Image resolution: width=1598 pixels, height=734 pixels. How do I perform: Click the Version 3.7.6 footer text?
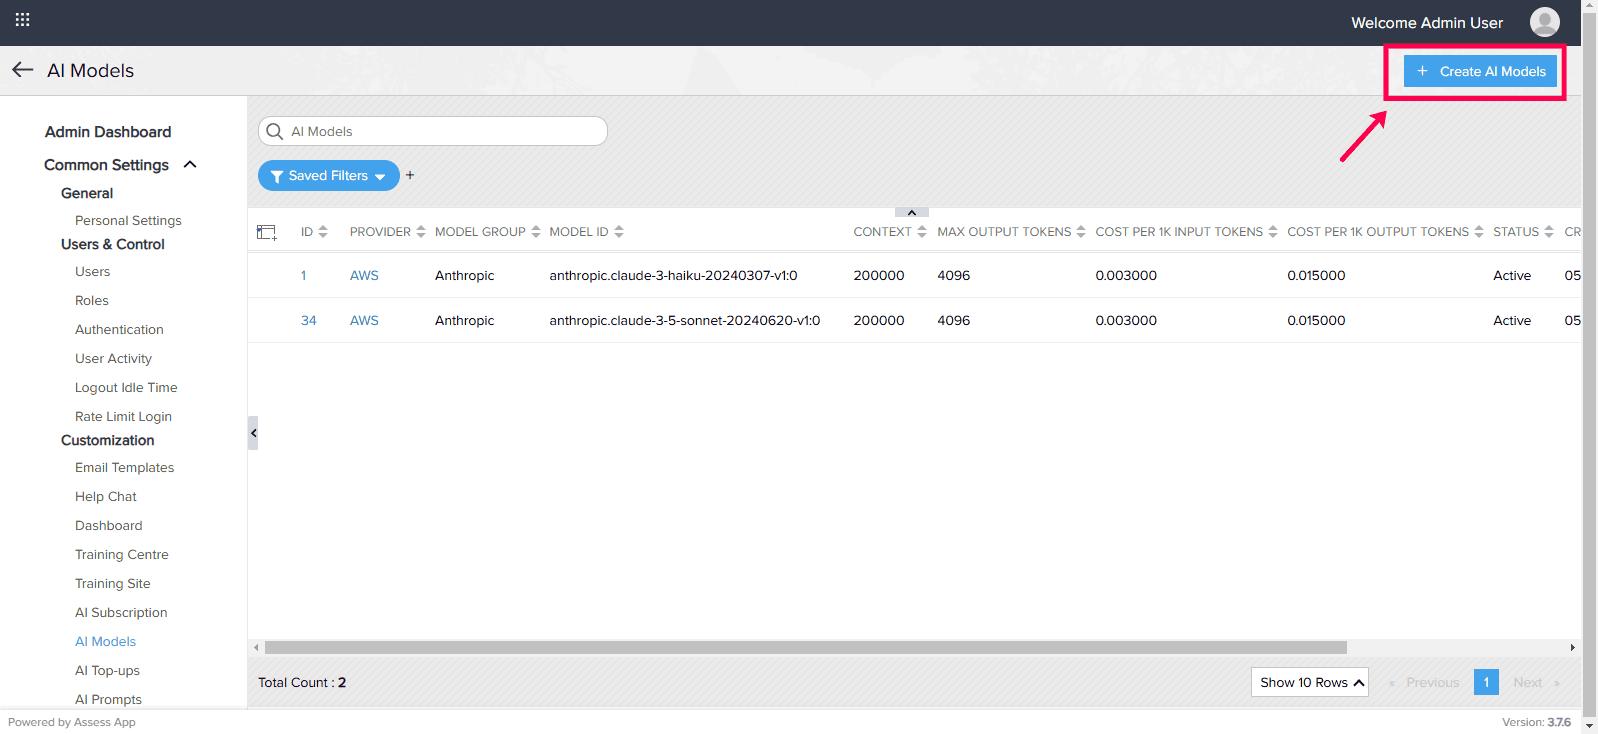point(1536,722)
